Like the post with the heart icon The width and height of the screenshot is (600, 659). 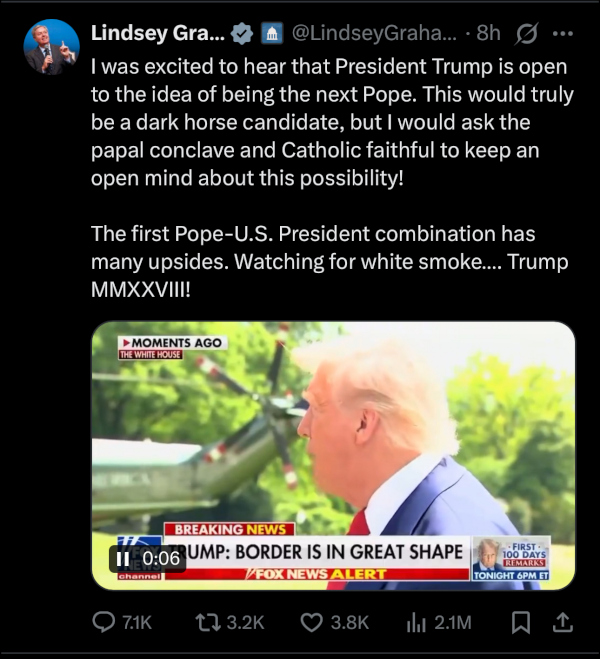[x=311, y=622]
